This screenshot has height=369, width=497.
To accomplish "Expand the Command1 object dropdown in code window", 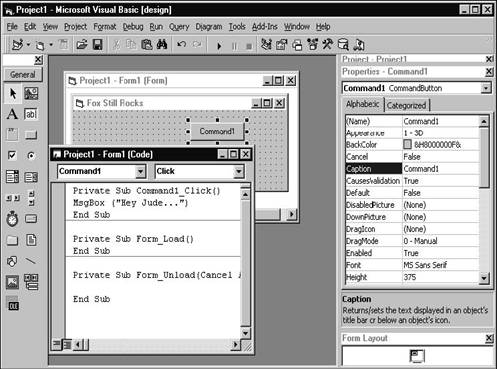I will (x=141, y=171).
